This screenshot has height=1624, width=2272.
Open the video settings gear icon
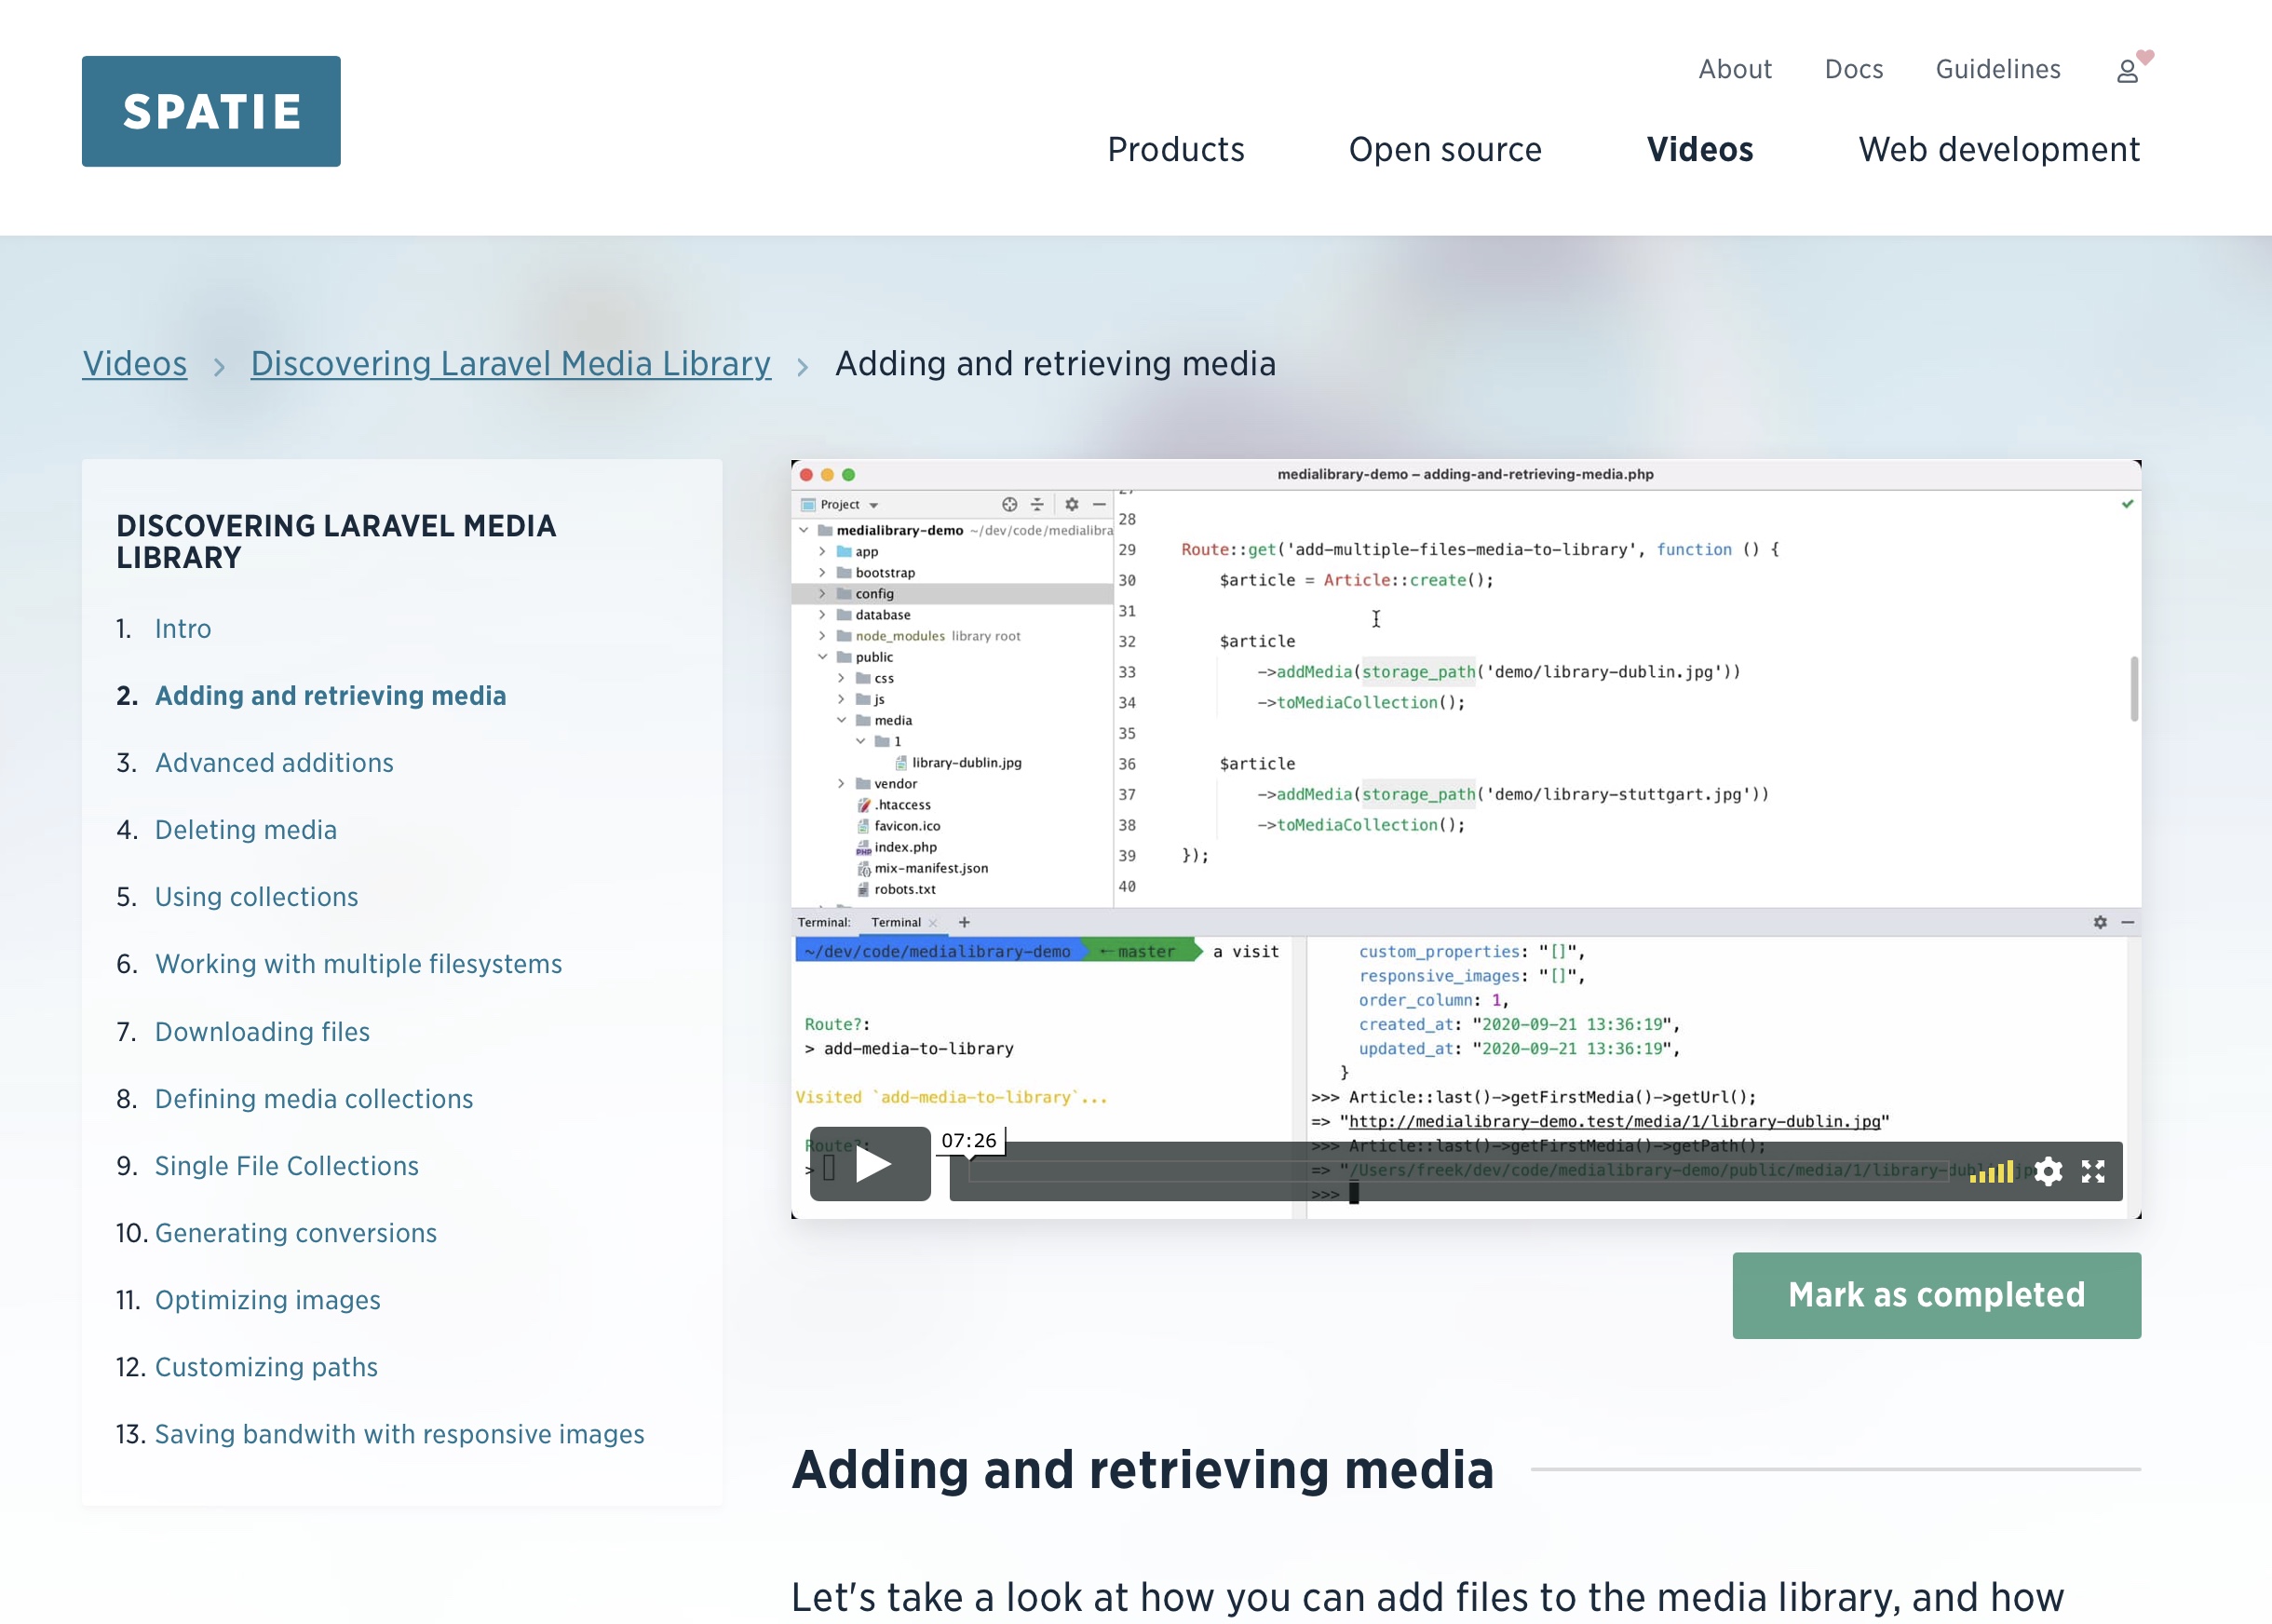point(2048,1171)
